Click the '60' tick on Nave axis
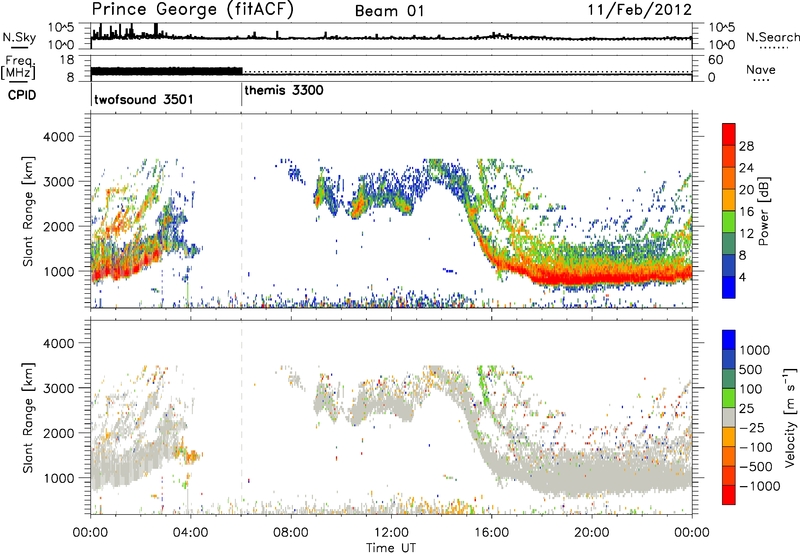800x554 pixels. [715, 60]
